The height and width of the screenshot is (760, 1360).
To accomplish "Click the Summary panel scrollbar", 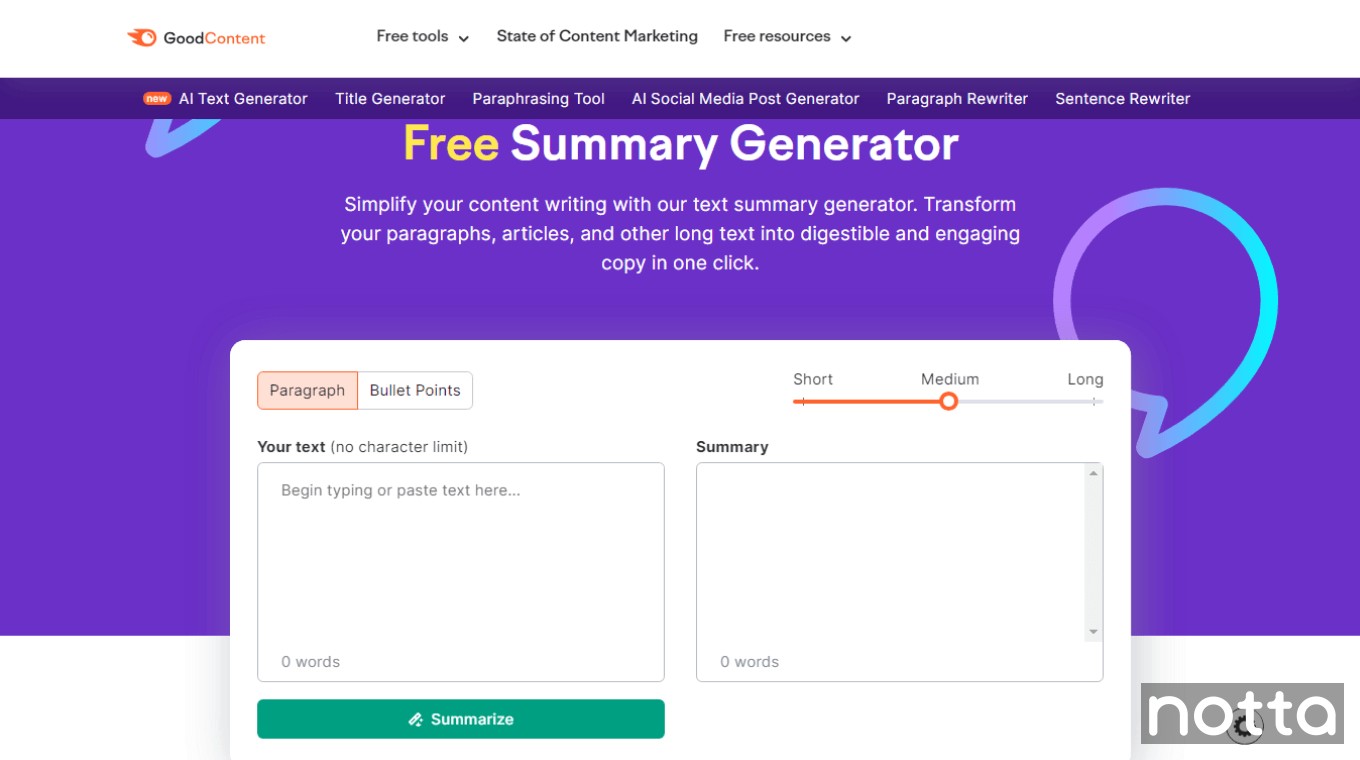I will (1093, 550).
